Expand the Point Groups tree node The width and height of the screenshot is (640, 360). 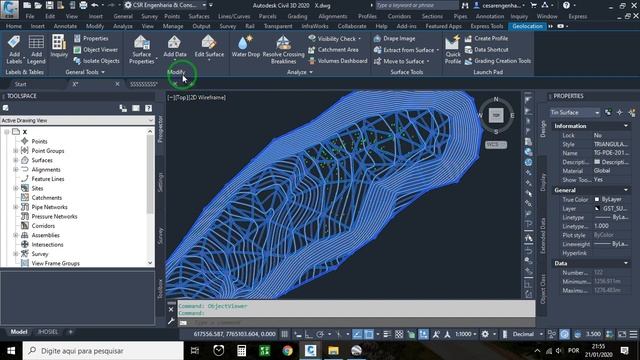tap(16, 151)
